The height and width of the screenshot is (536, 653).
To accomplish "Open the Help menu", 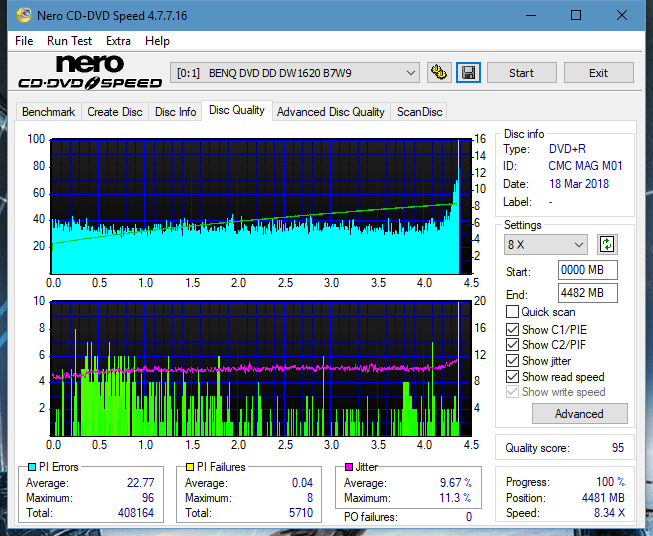I will click(157, 41).
